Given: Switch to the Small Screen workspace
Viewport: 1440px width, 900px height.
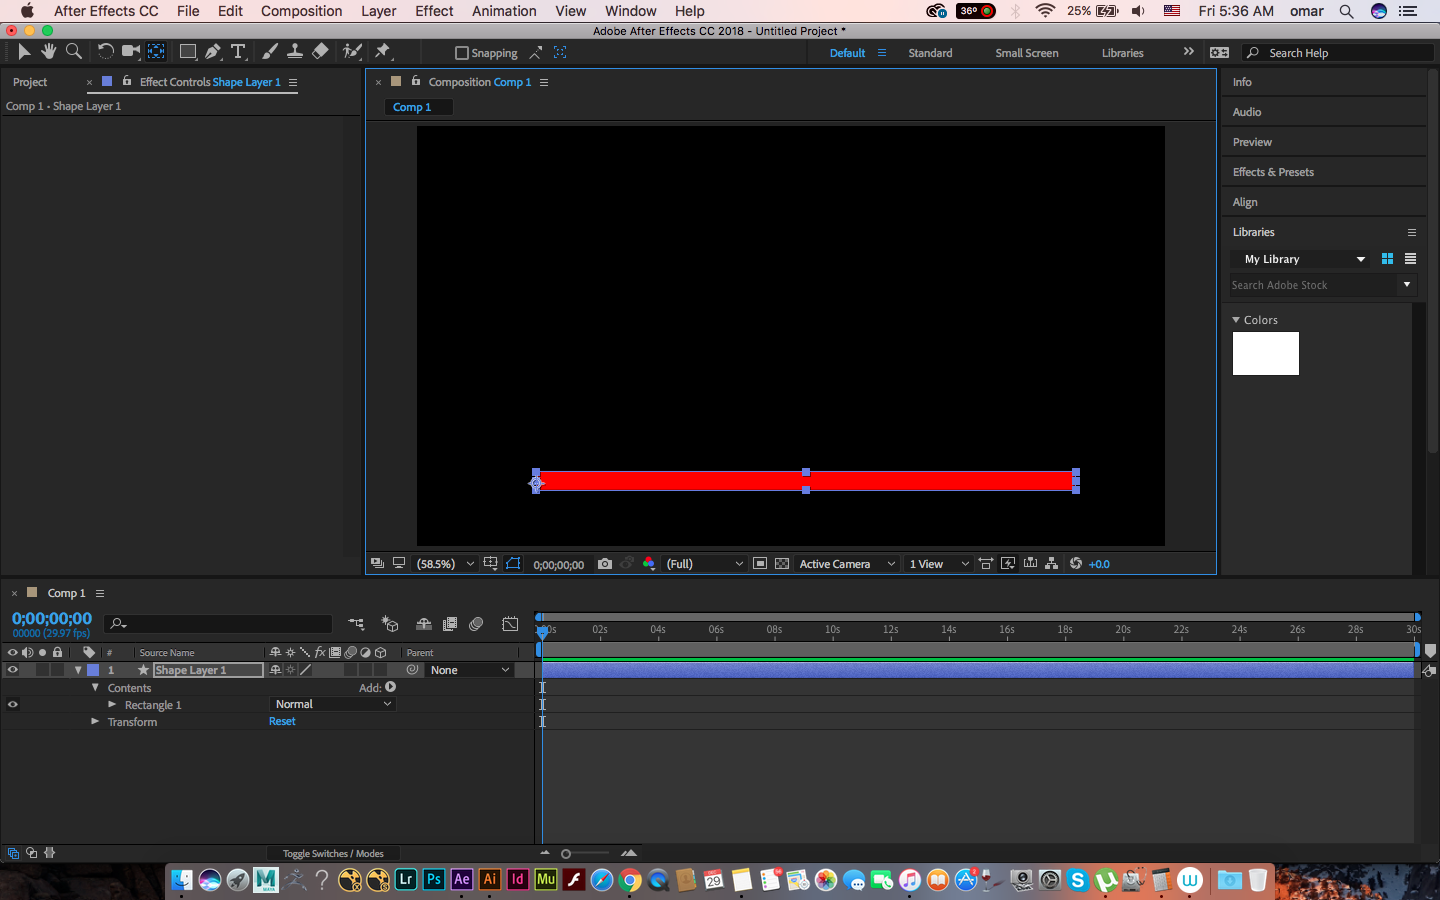Looking at the screenshot, I should coord(1027,53).
